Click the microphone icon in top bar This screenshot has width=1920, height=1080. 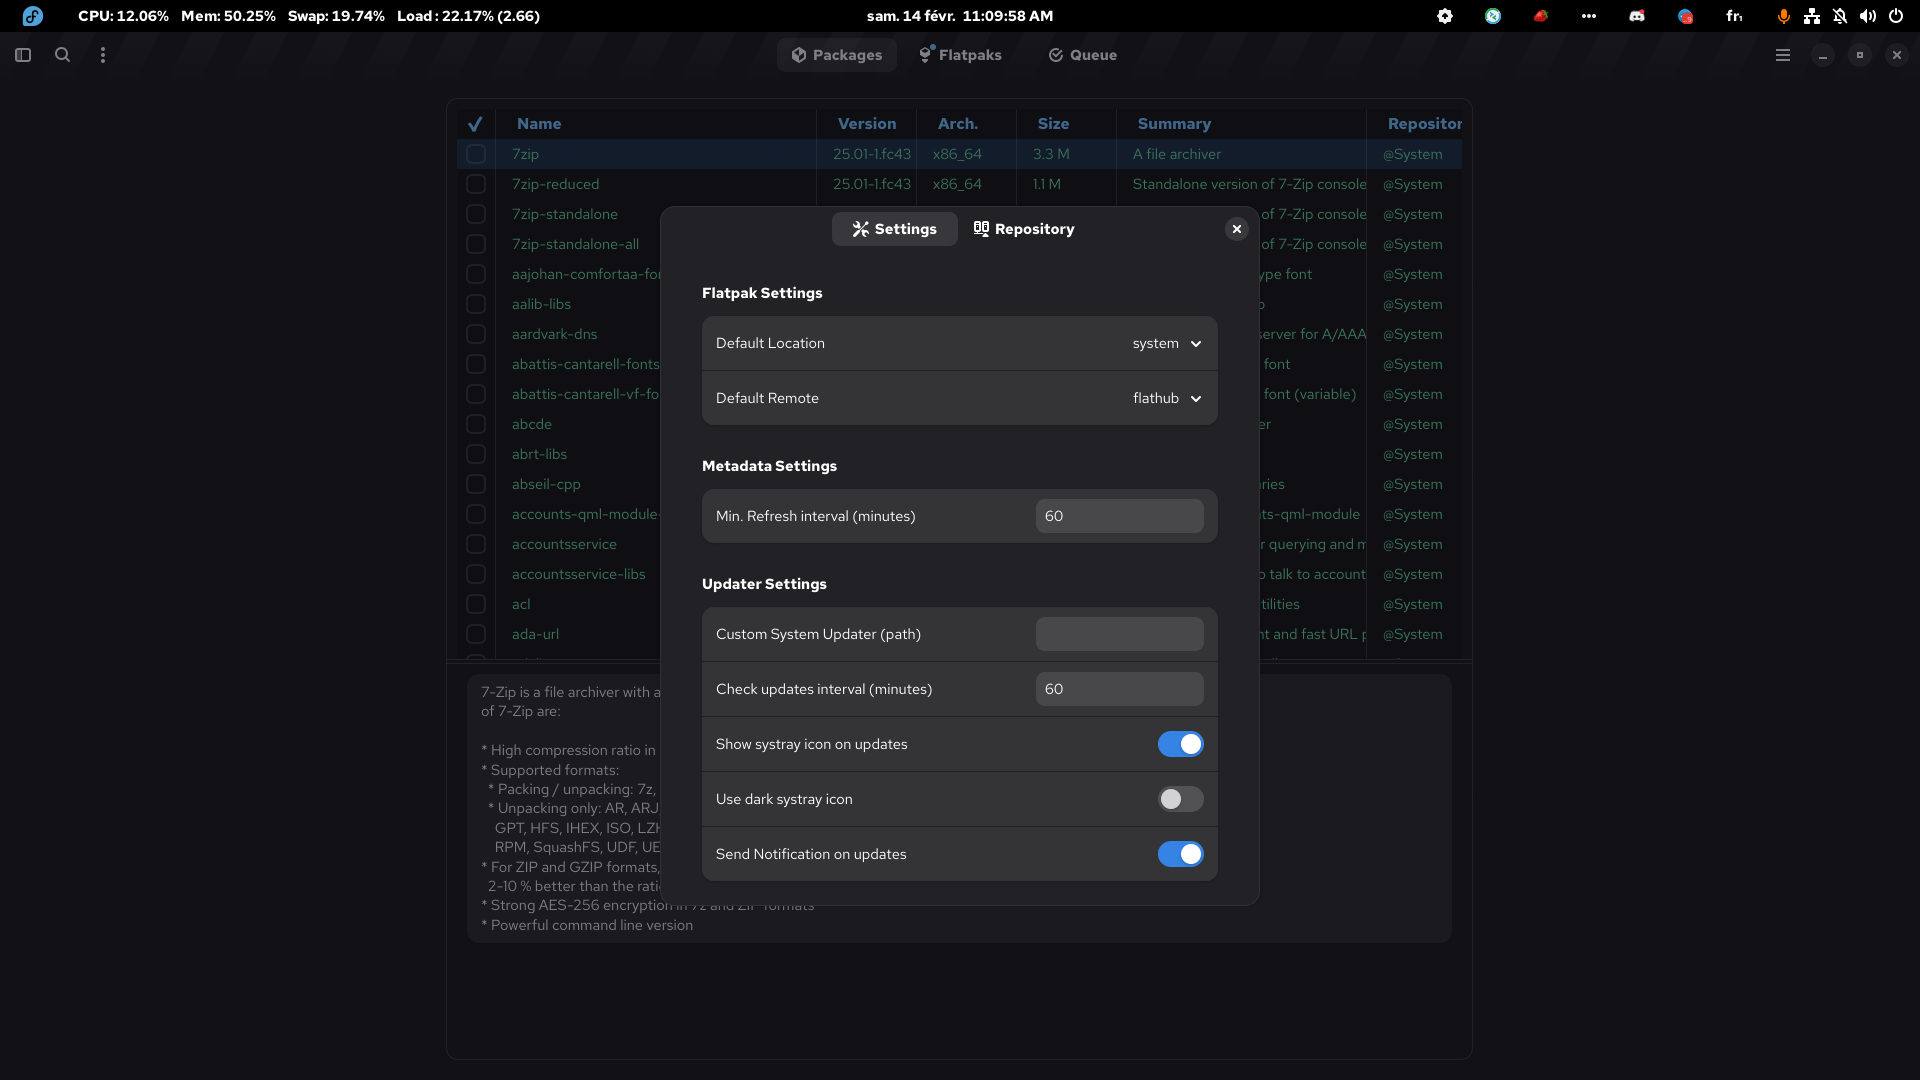(1783, 16)
